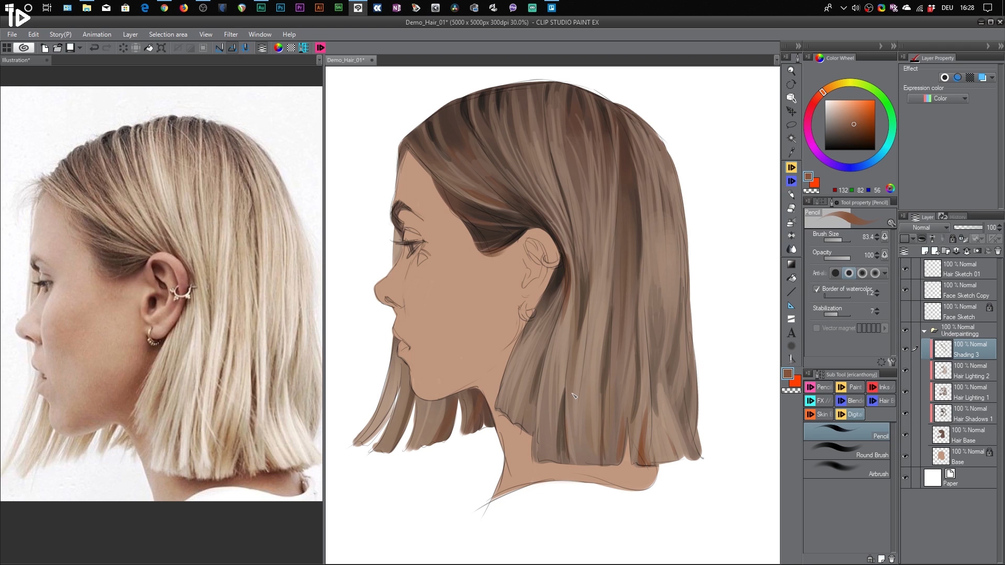
Task: Select the Lasso selection tool
Action: click(792, 125)
